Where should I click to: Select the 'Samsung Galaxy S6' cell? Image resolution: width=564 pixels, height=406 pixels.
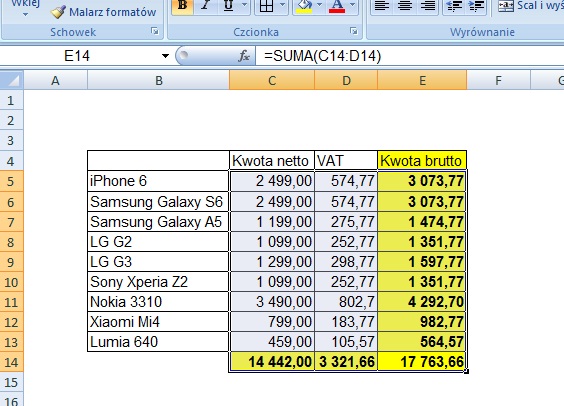[x=158, y=201]
